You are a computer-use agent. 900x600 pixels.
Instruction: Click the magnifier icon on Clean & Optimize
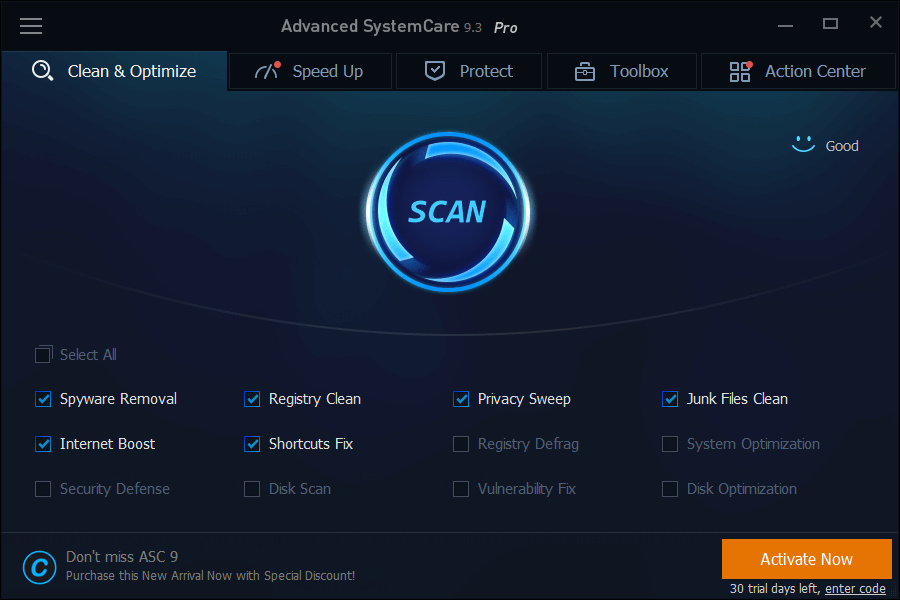coord(42,71)
